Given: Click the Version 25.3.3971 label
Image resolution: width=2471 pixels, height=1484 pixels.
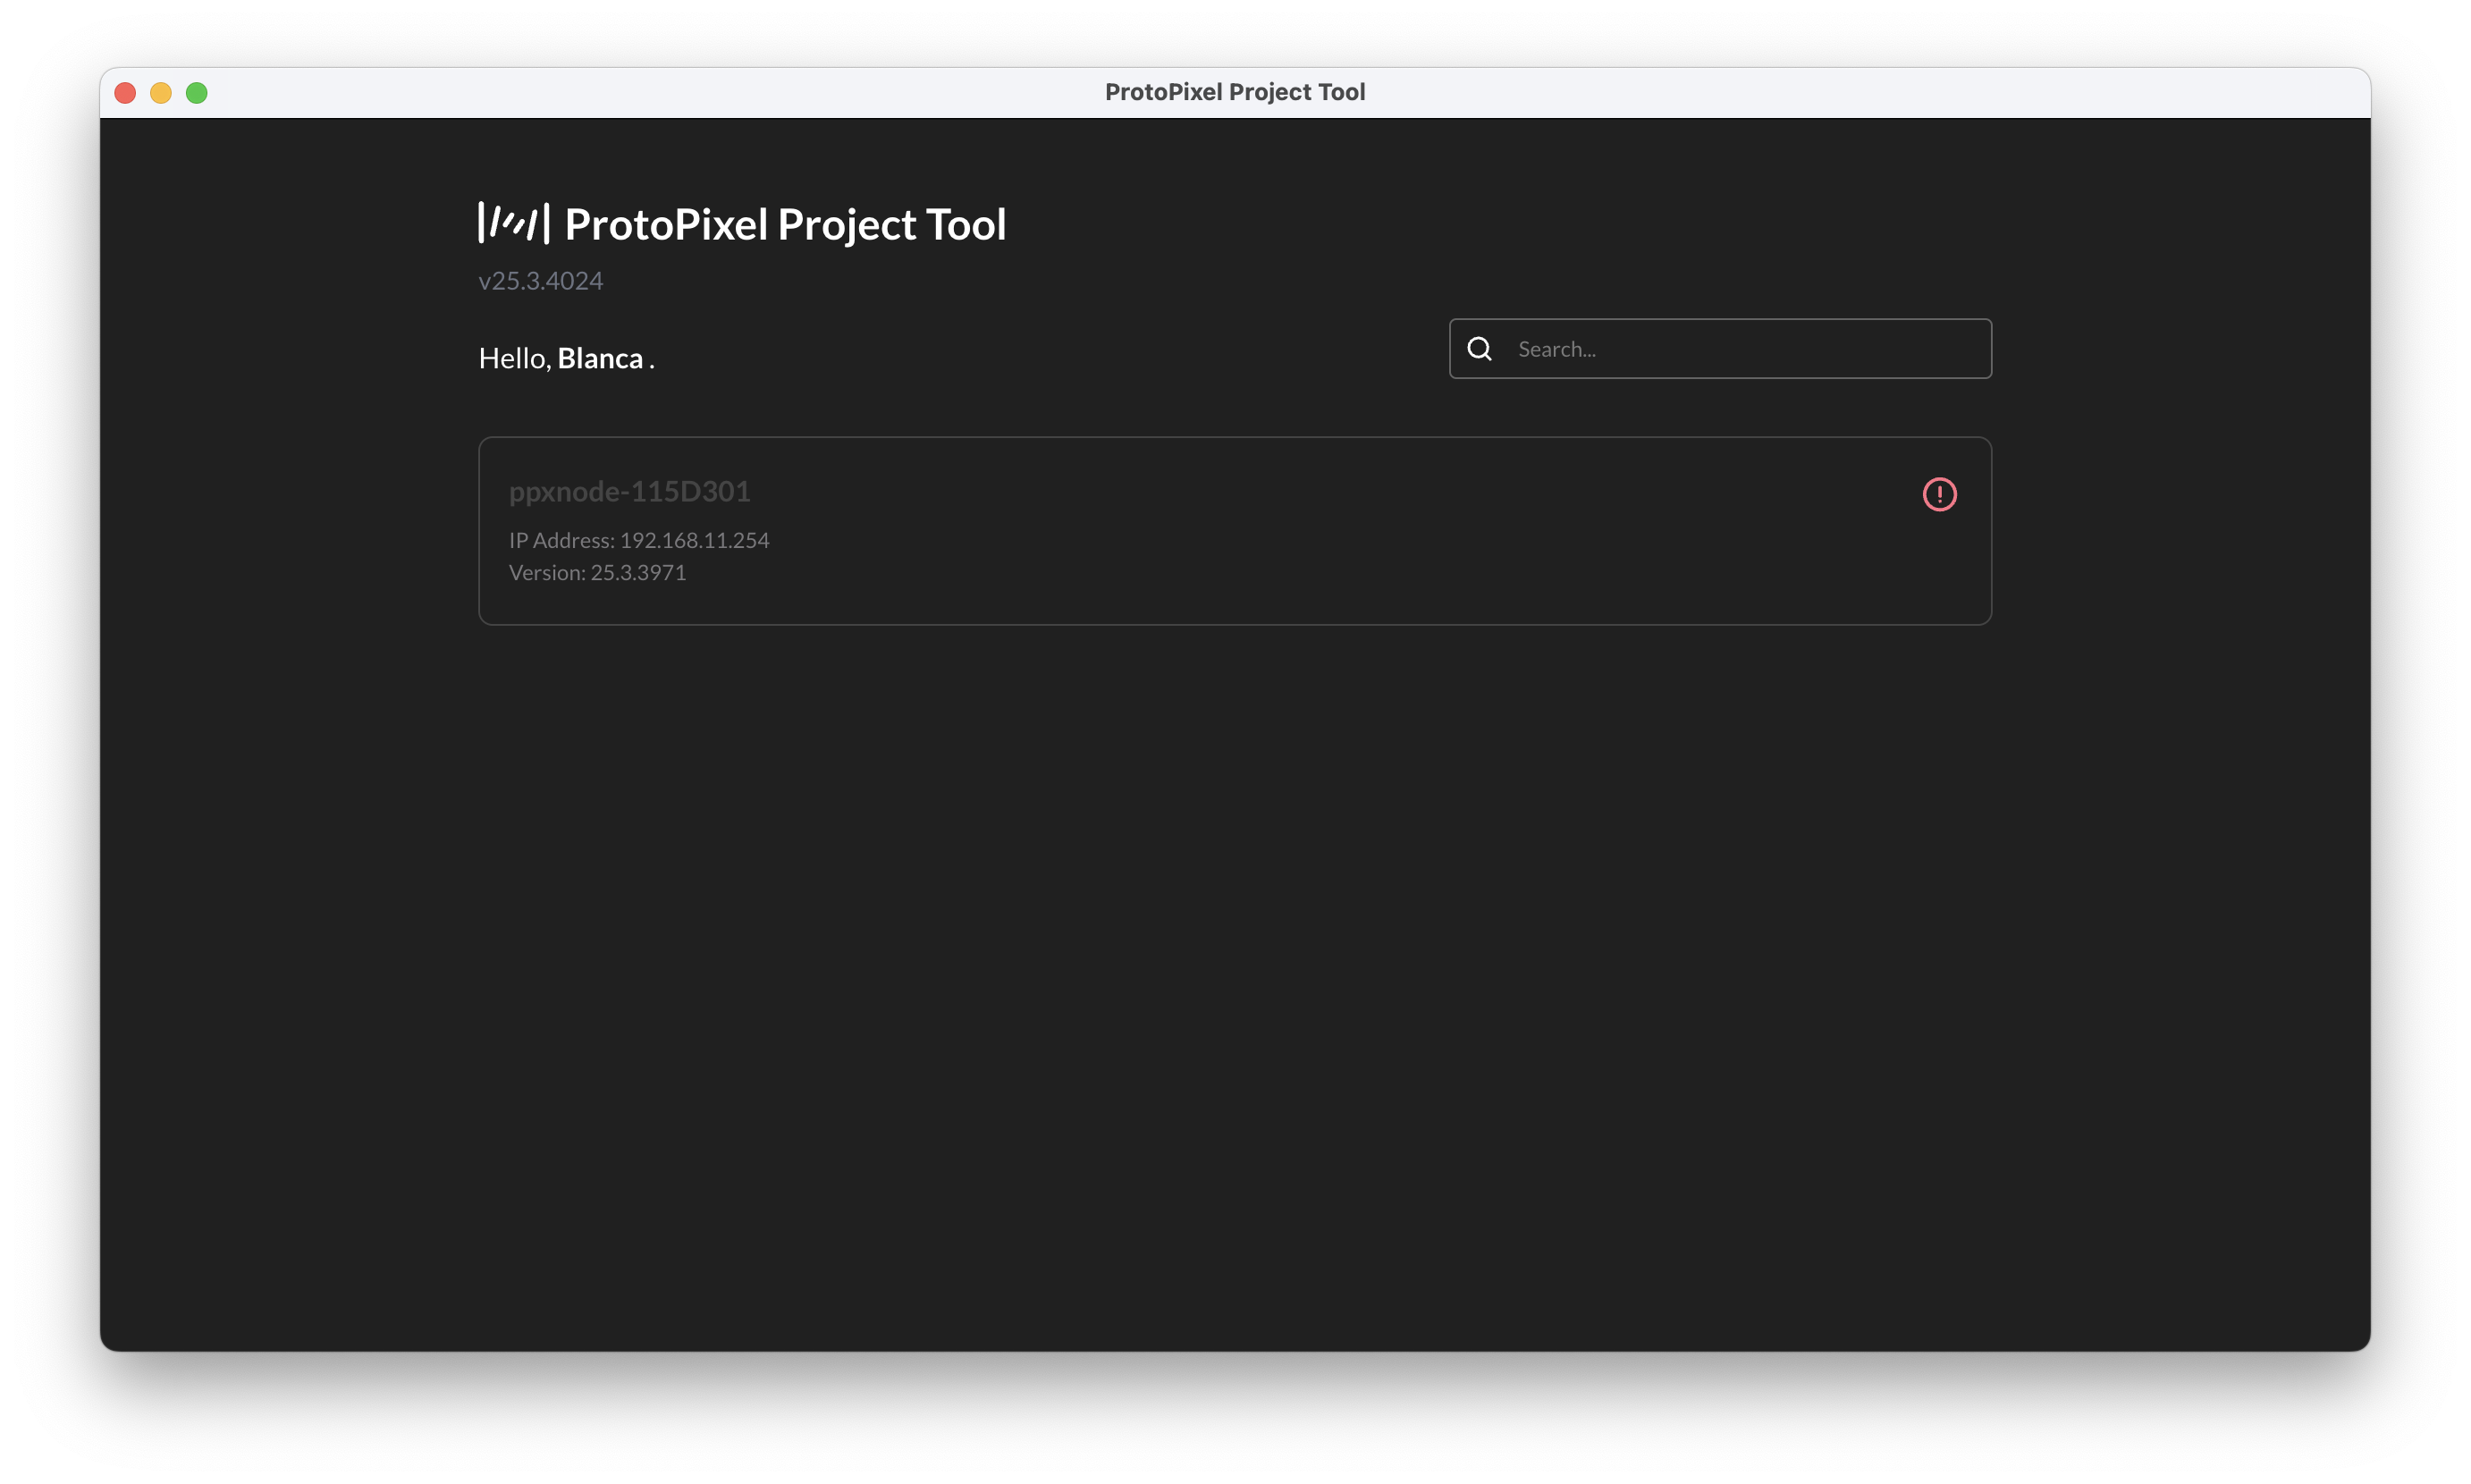Looking at the screenshot, I should click(597, 572).
